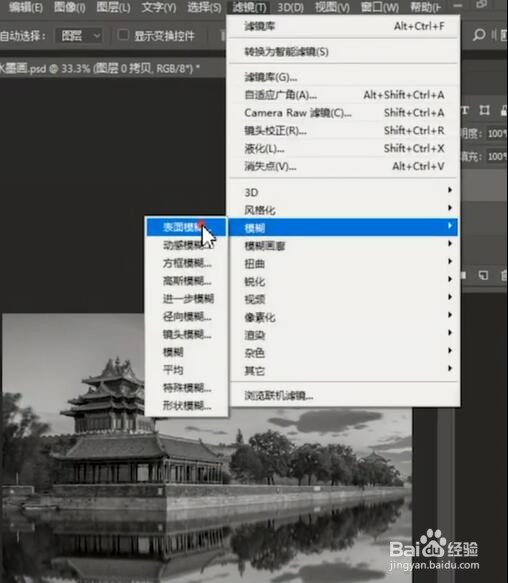
Task: Expand the 扭曲 submenu
Action: click(x=343, y=263)
